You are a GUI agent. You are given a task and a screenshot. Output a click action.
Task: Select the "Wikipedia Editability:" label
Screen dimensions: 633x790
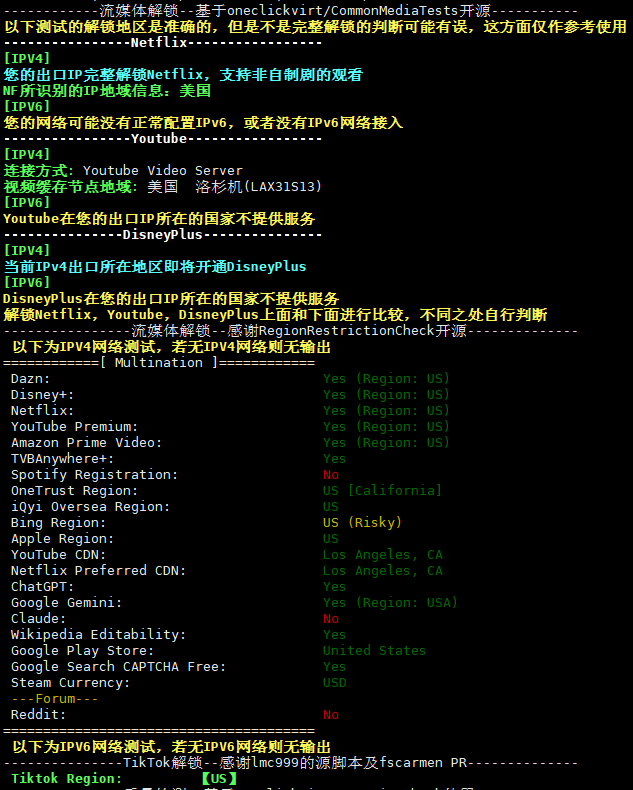click(x=99, y=635)
